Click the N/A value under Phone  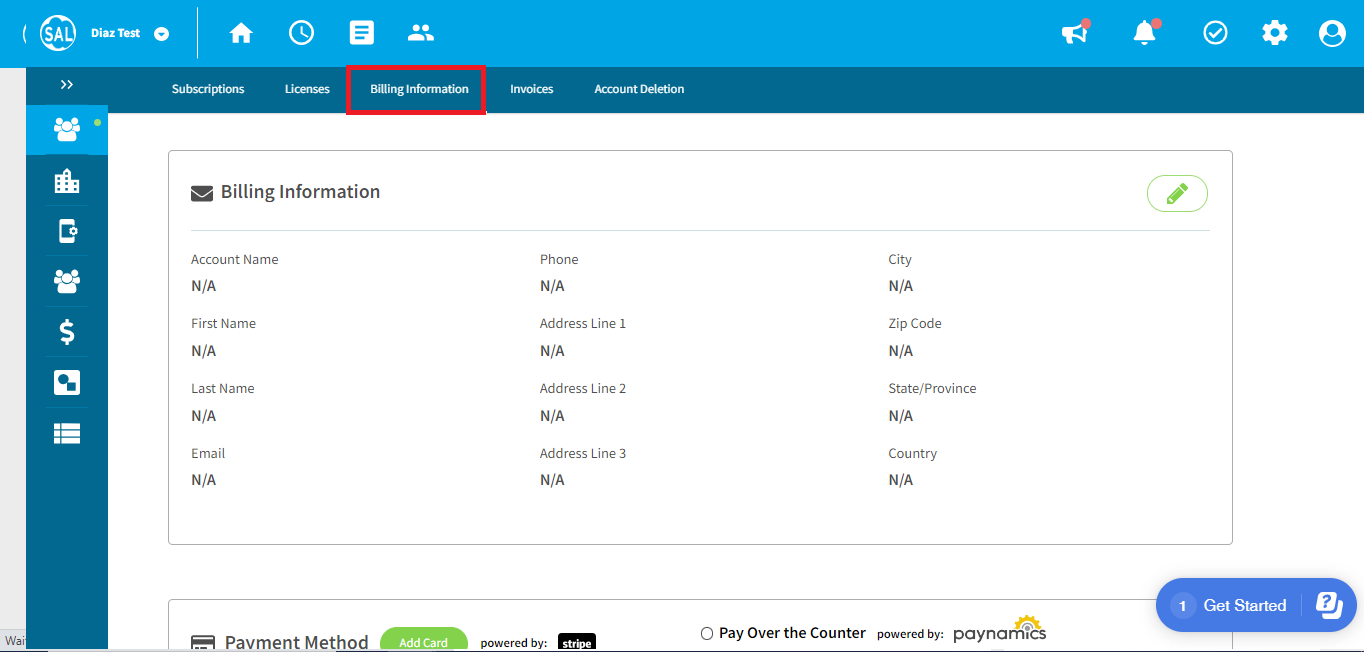pyautogui.click(x=552, y=286)
